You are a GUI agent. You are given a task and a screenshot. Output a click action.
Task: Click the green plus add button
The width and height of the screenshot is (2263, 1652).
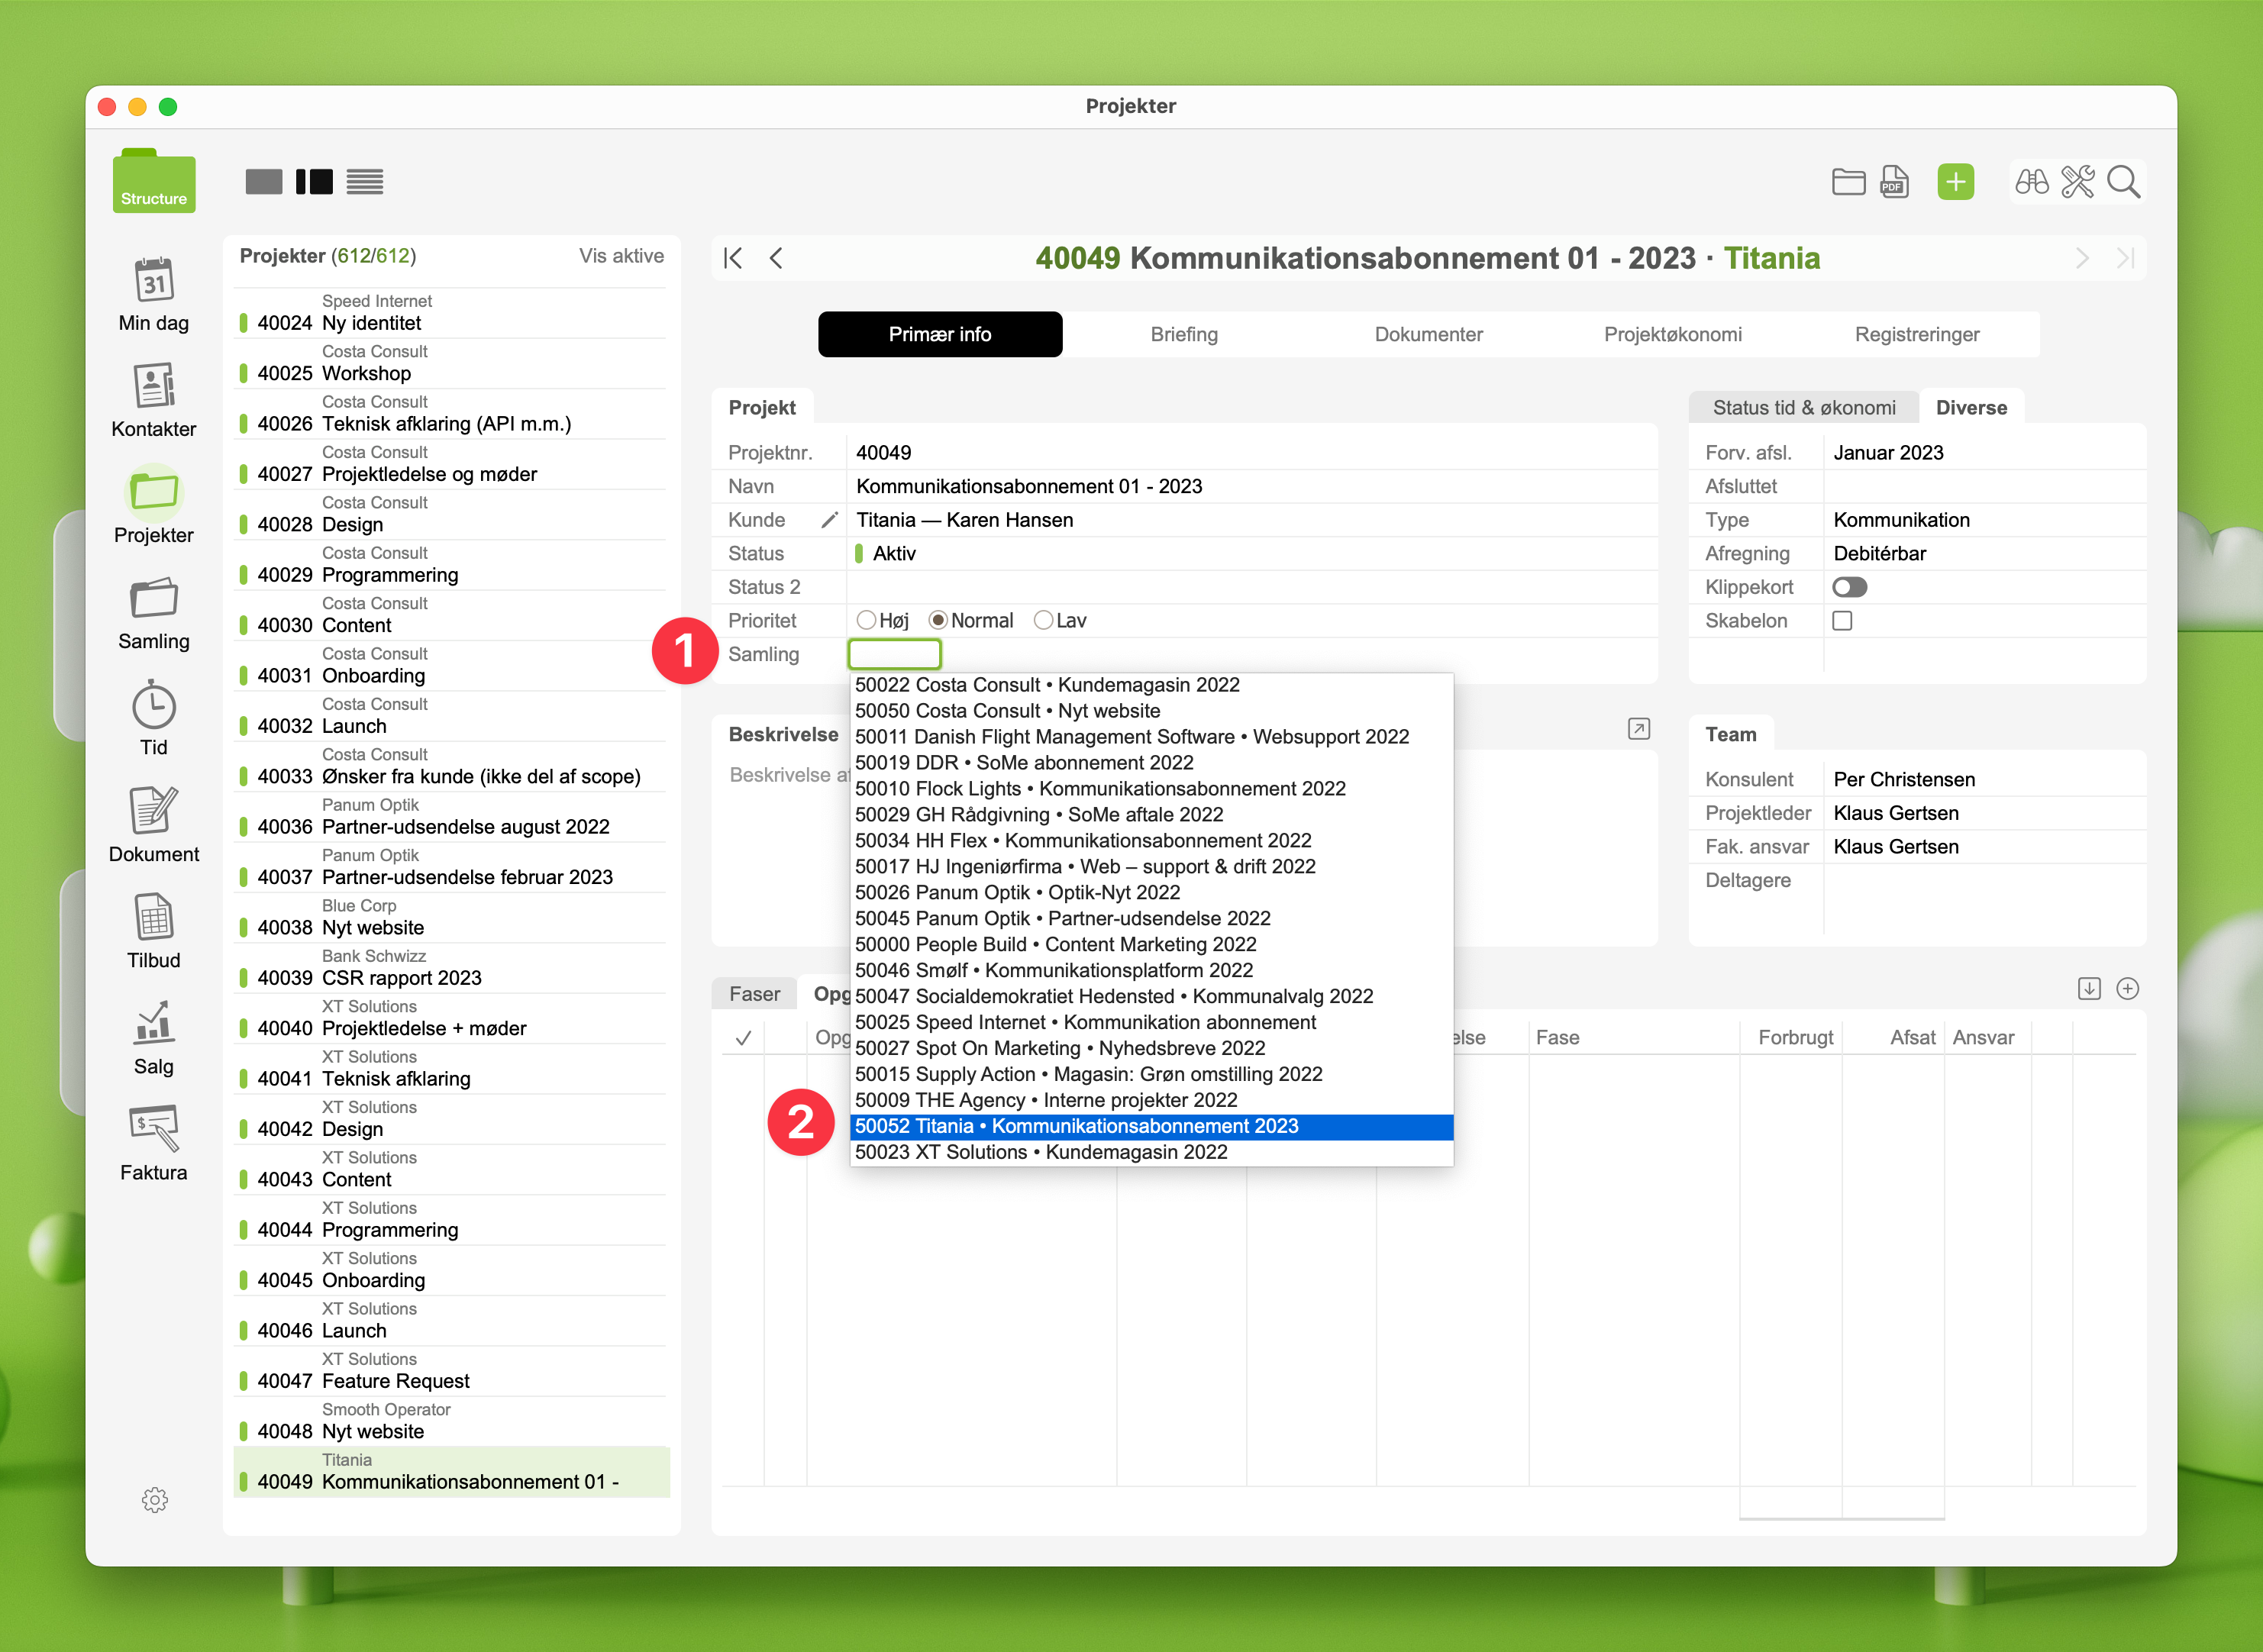tap(1955, 182)
